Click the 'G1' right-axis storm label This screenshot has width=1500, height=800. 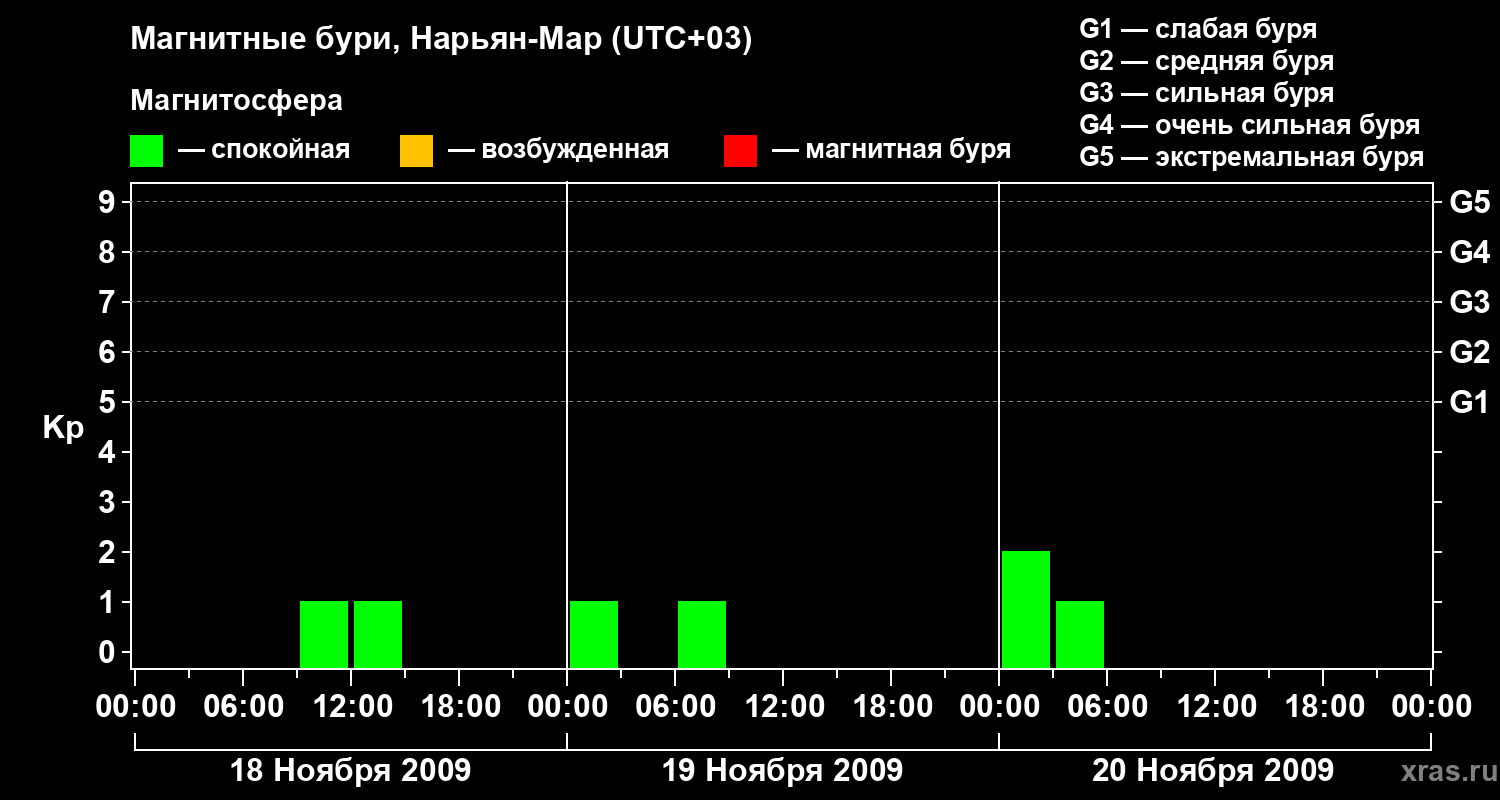tap(1470, 402)
